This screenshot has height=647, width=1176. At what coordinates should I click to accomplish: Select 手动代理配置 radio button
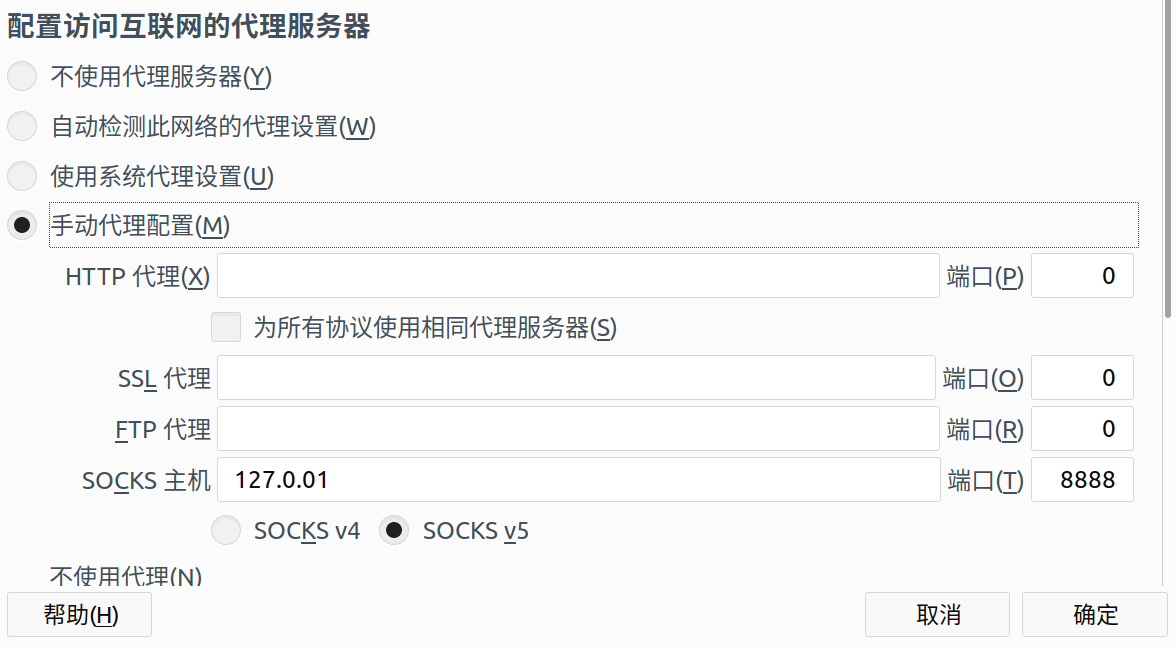[22, 225]
